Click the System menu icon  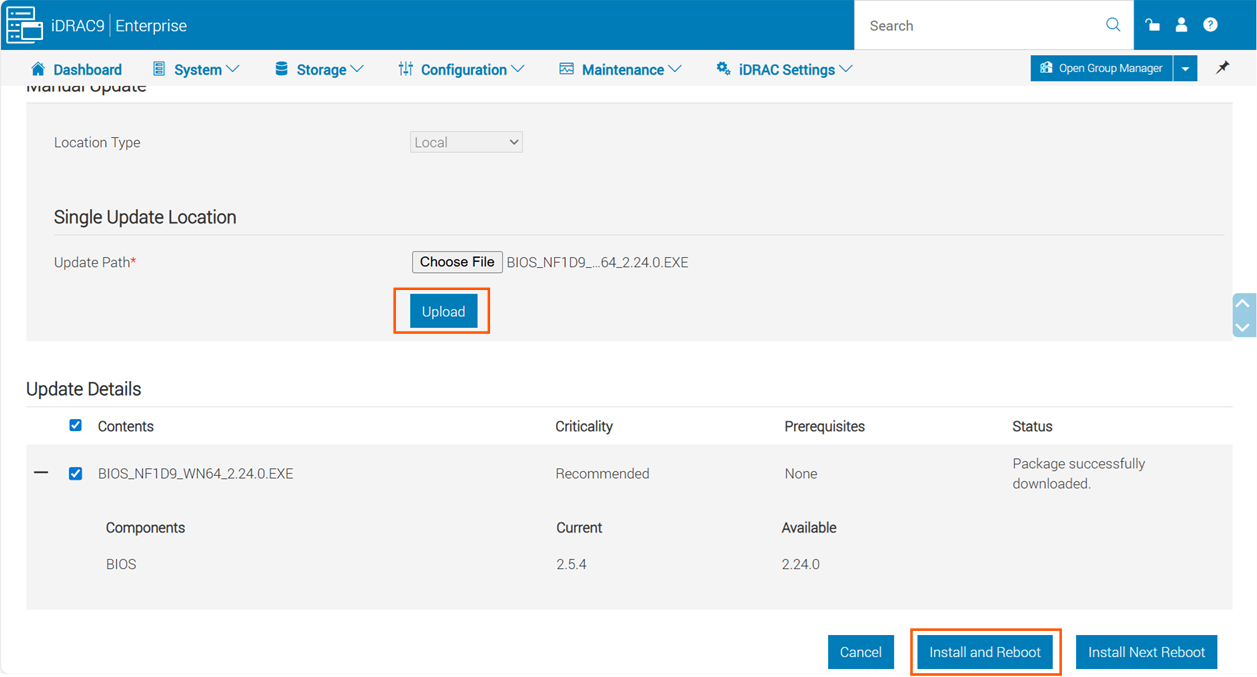click(x=159, y=69)
